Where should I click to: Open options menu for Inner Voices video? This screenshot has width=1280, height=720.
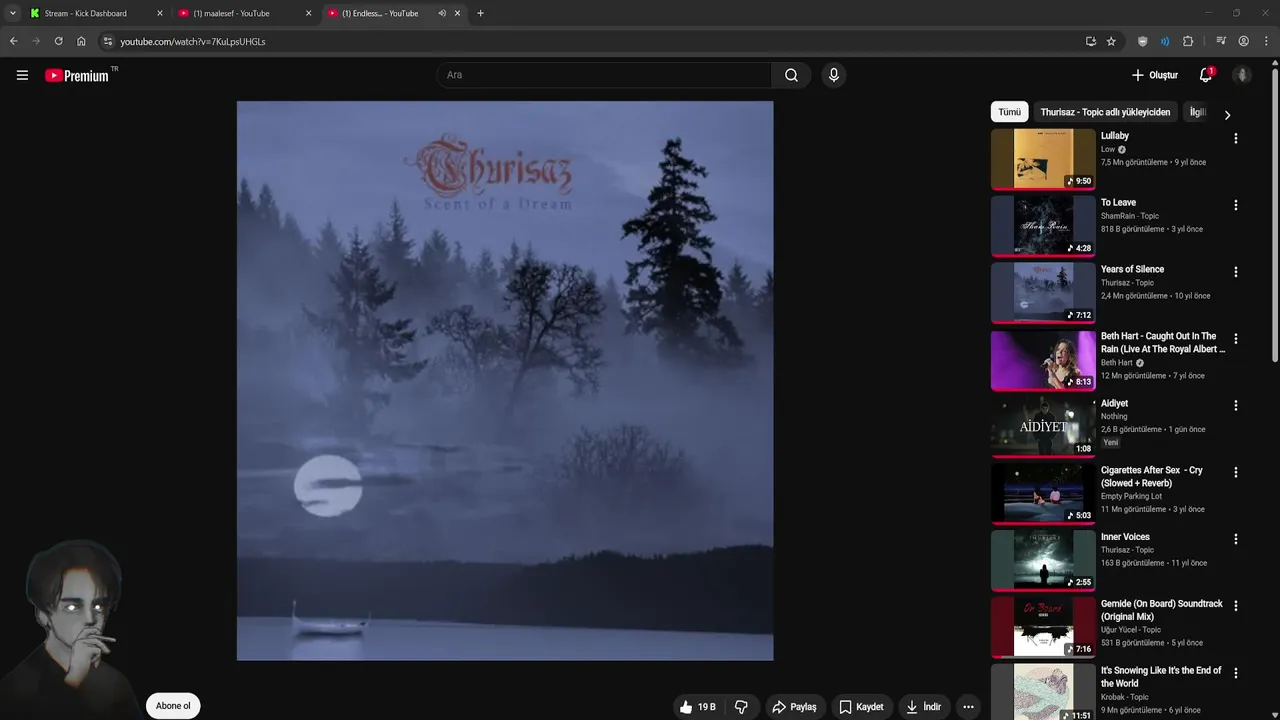coord(1235,539)
